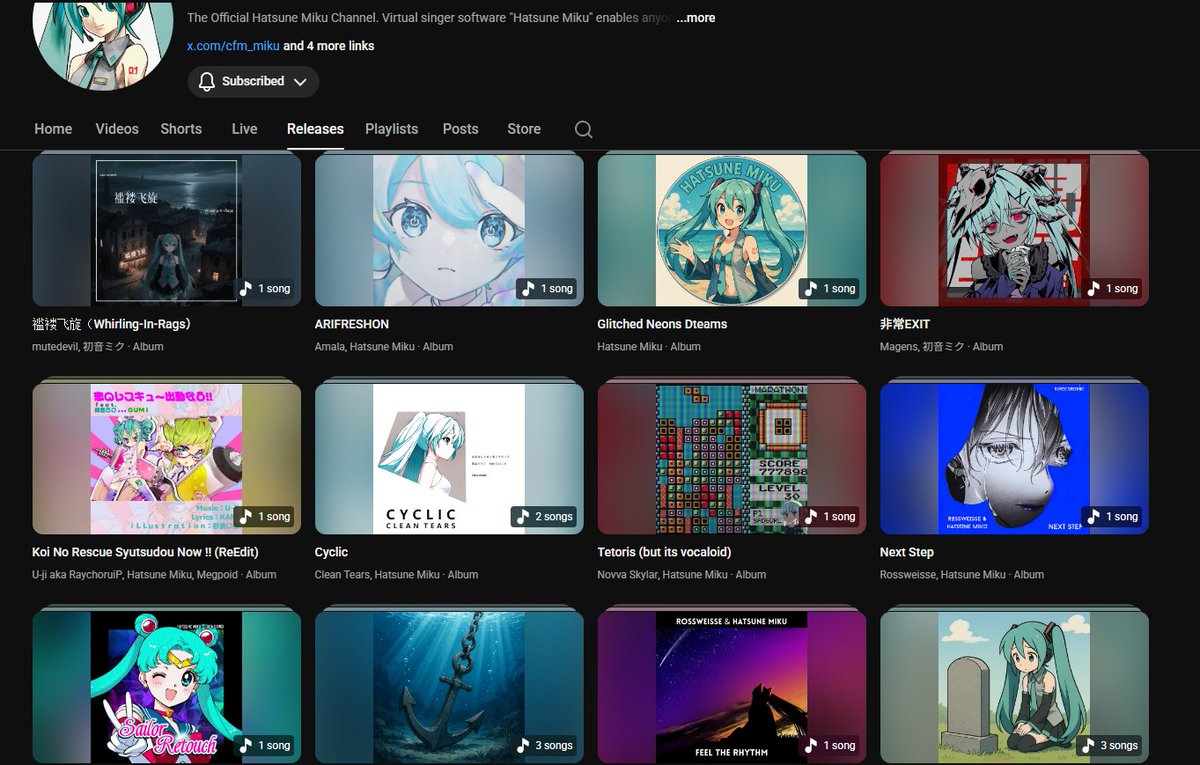Expand the Subscribed dropdown chevron

(x=300, y=82)
